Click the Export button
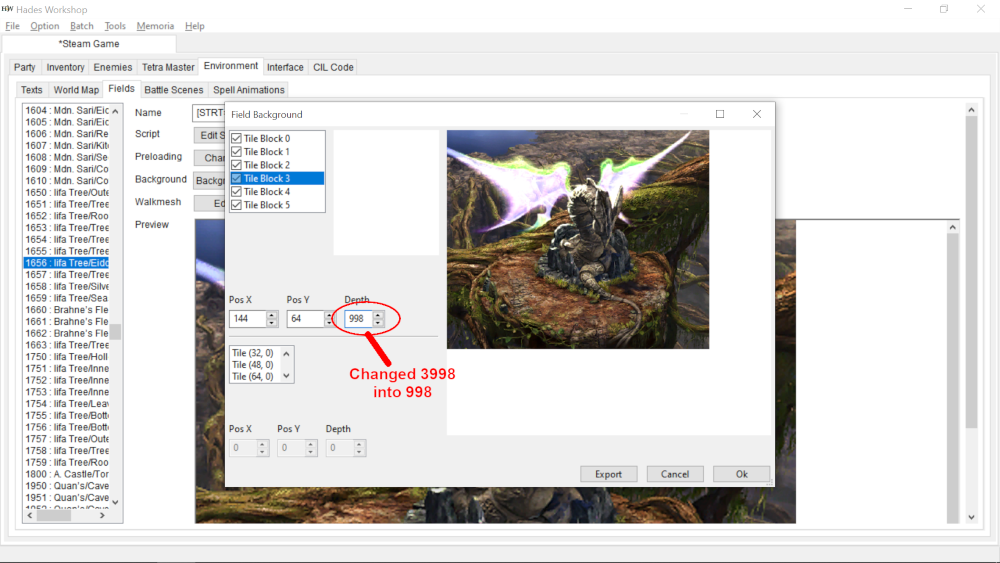The width and height of the screenshot is (1000, 563). coord(608,474)
